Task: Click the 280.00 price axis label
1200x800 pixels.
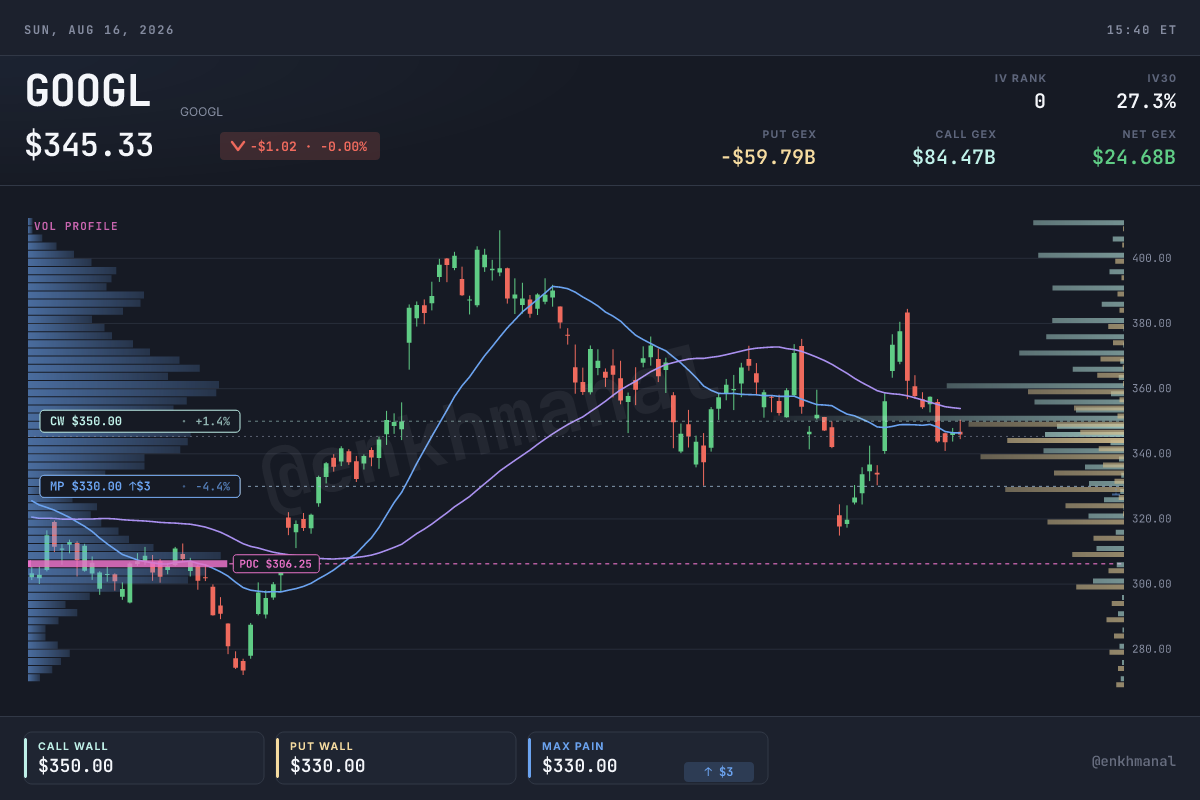Action: [x=1153, y=649]
